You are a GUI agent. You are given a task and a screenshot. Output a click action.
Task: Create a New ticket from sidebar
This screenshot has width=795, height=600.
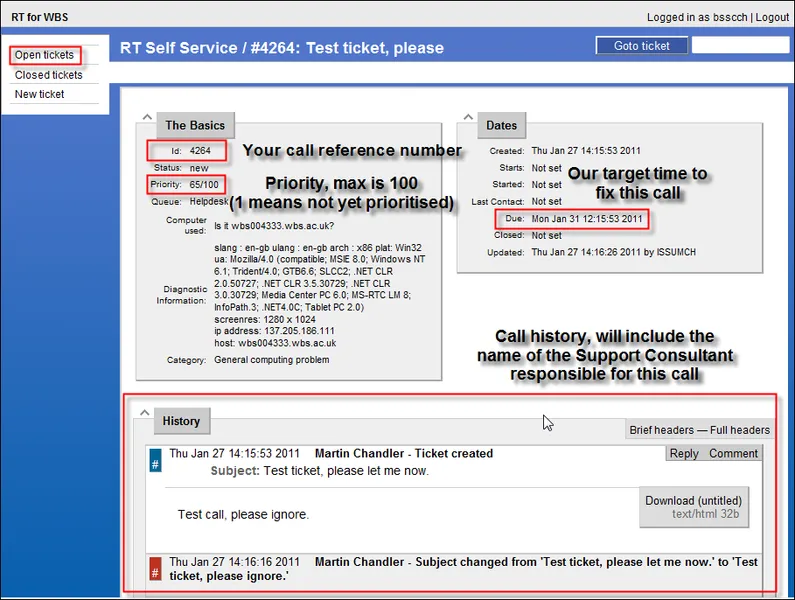pos(39,94)
